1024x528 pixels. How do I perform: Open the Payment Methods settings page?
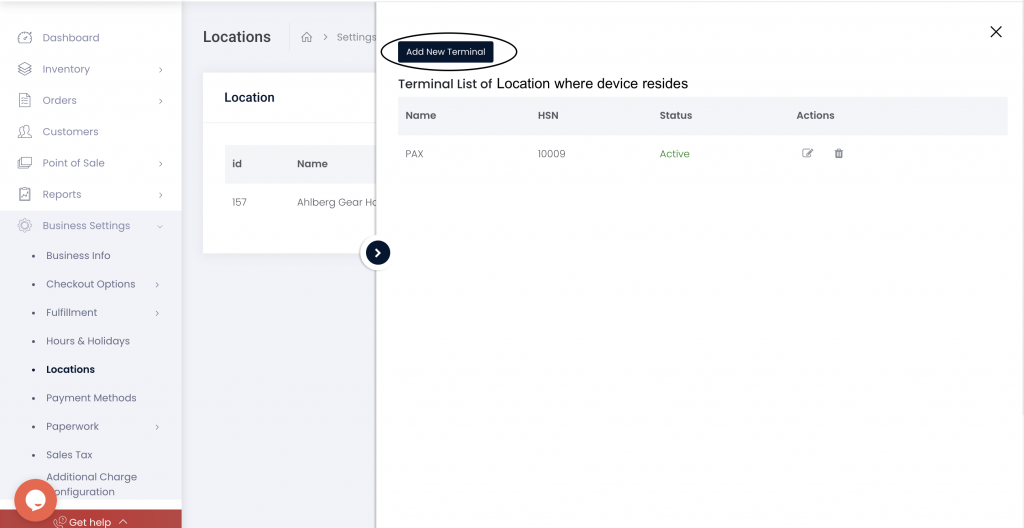(x=91, y=398)
